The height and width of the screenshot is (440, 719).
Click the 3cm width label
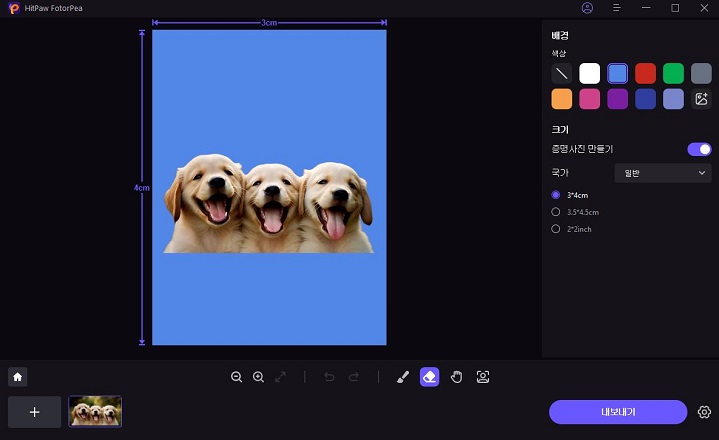click(x=269, y=22)
